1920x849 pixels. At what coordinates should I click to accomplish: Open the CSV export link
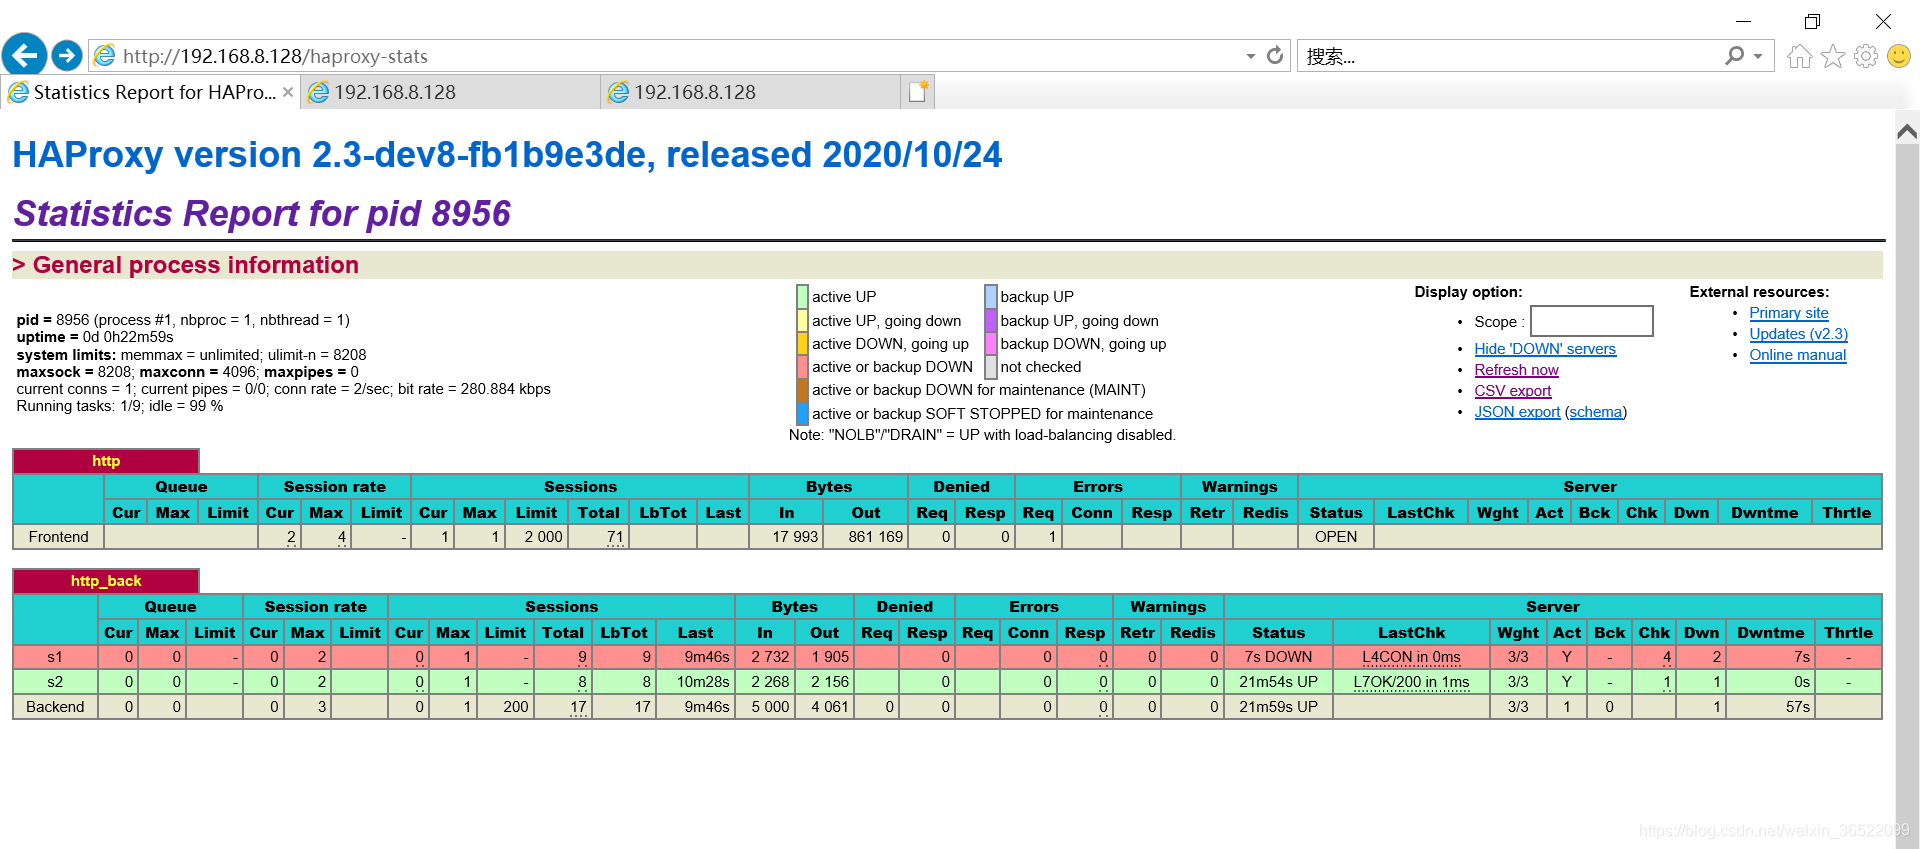coord(1513,390)
